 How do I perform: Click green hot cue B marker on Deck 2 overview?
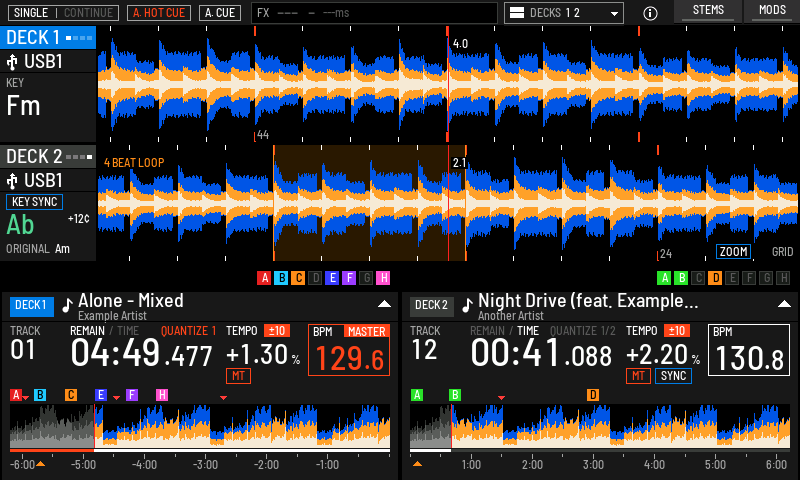coord(455,395)
